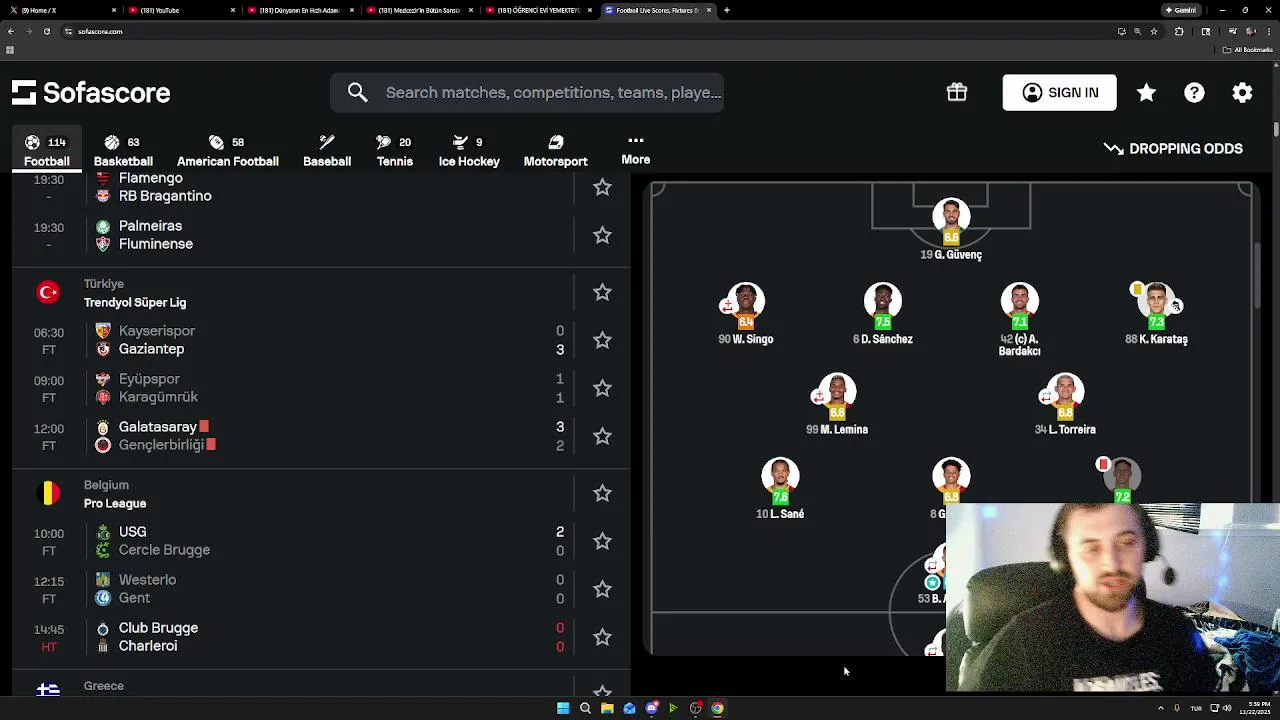The image size is (1280, 720).
Task: Click the Gemini button in Chrome
Action: (x=1181, y=10)
